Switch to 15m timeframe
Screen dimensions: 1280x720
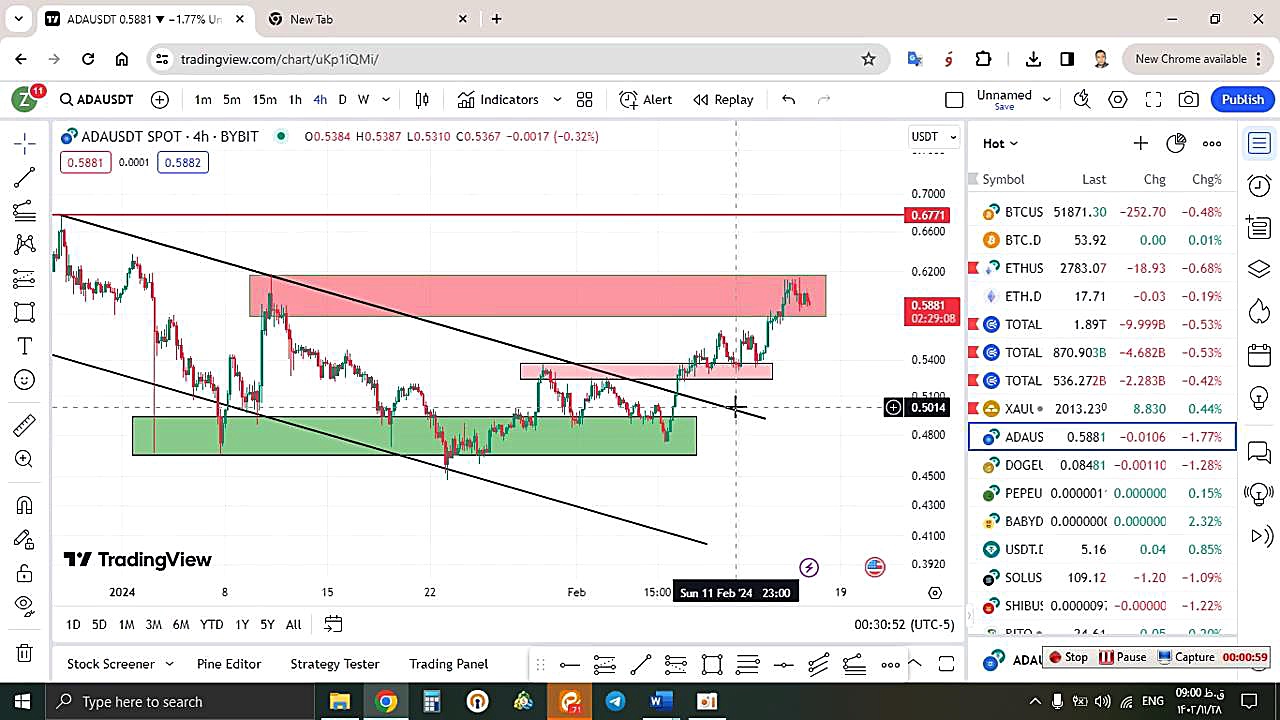pos(264,99)
